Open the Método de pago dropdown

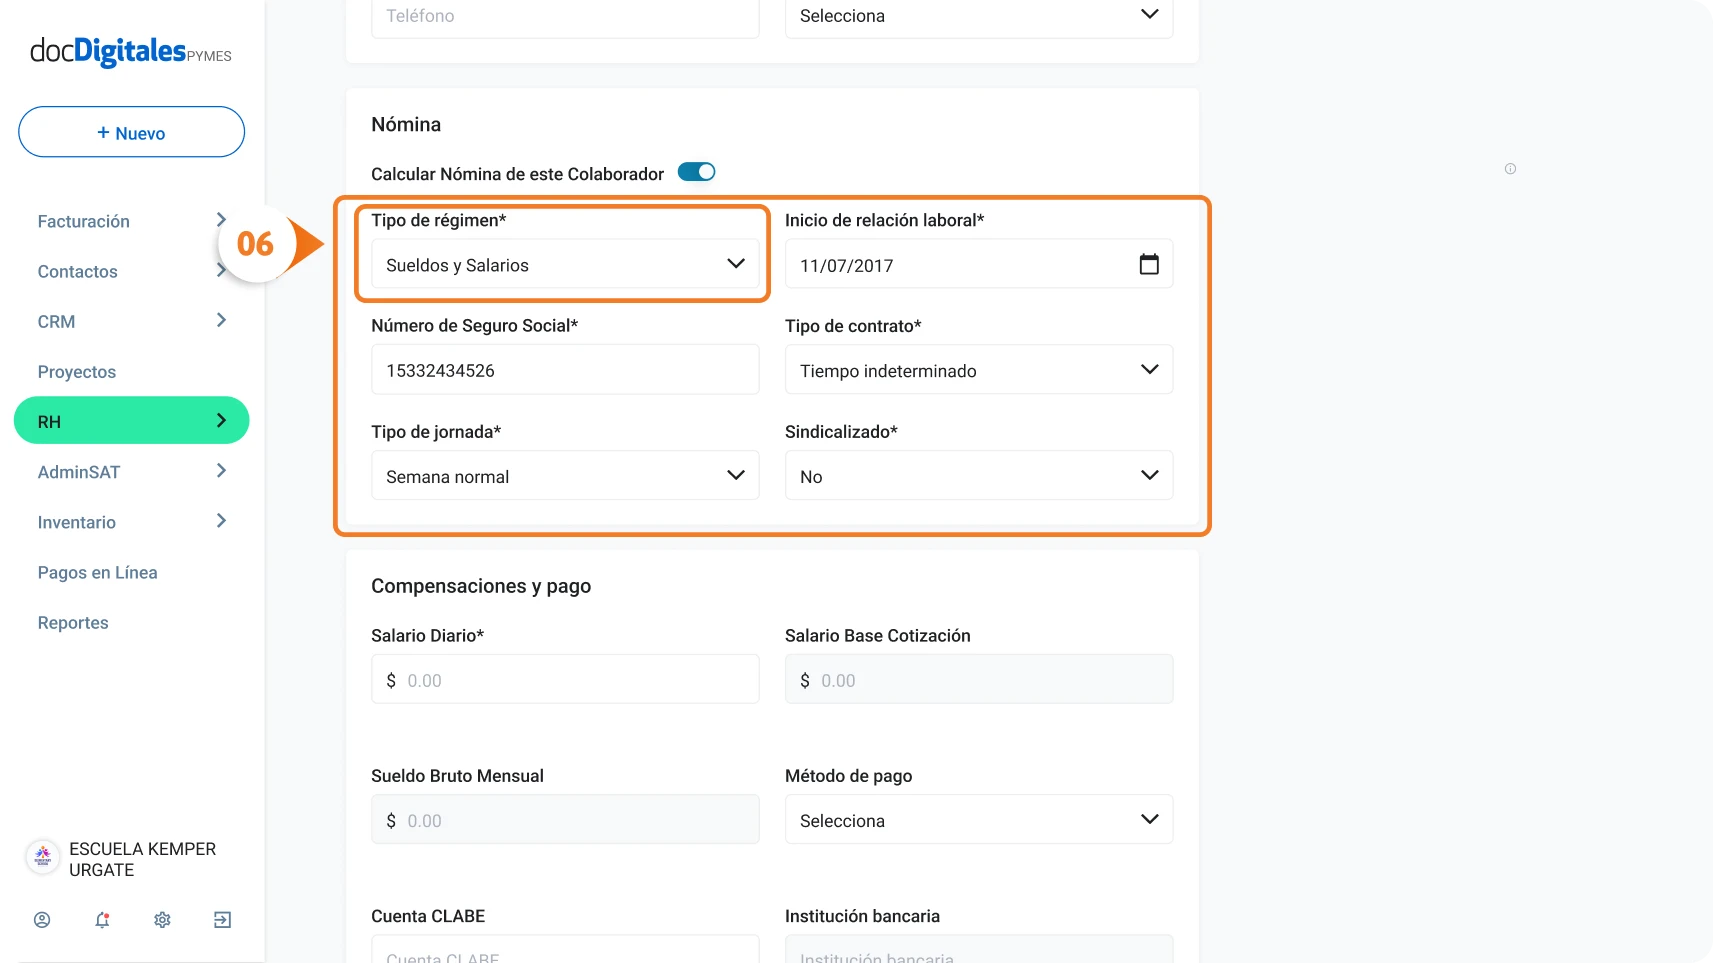(x=979, y=820)
